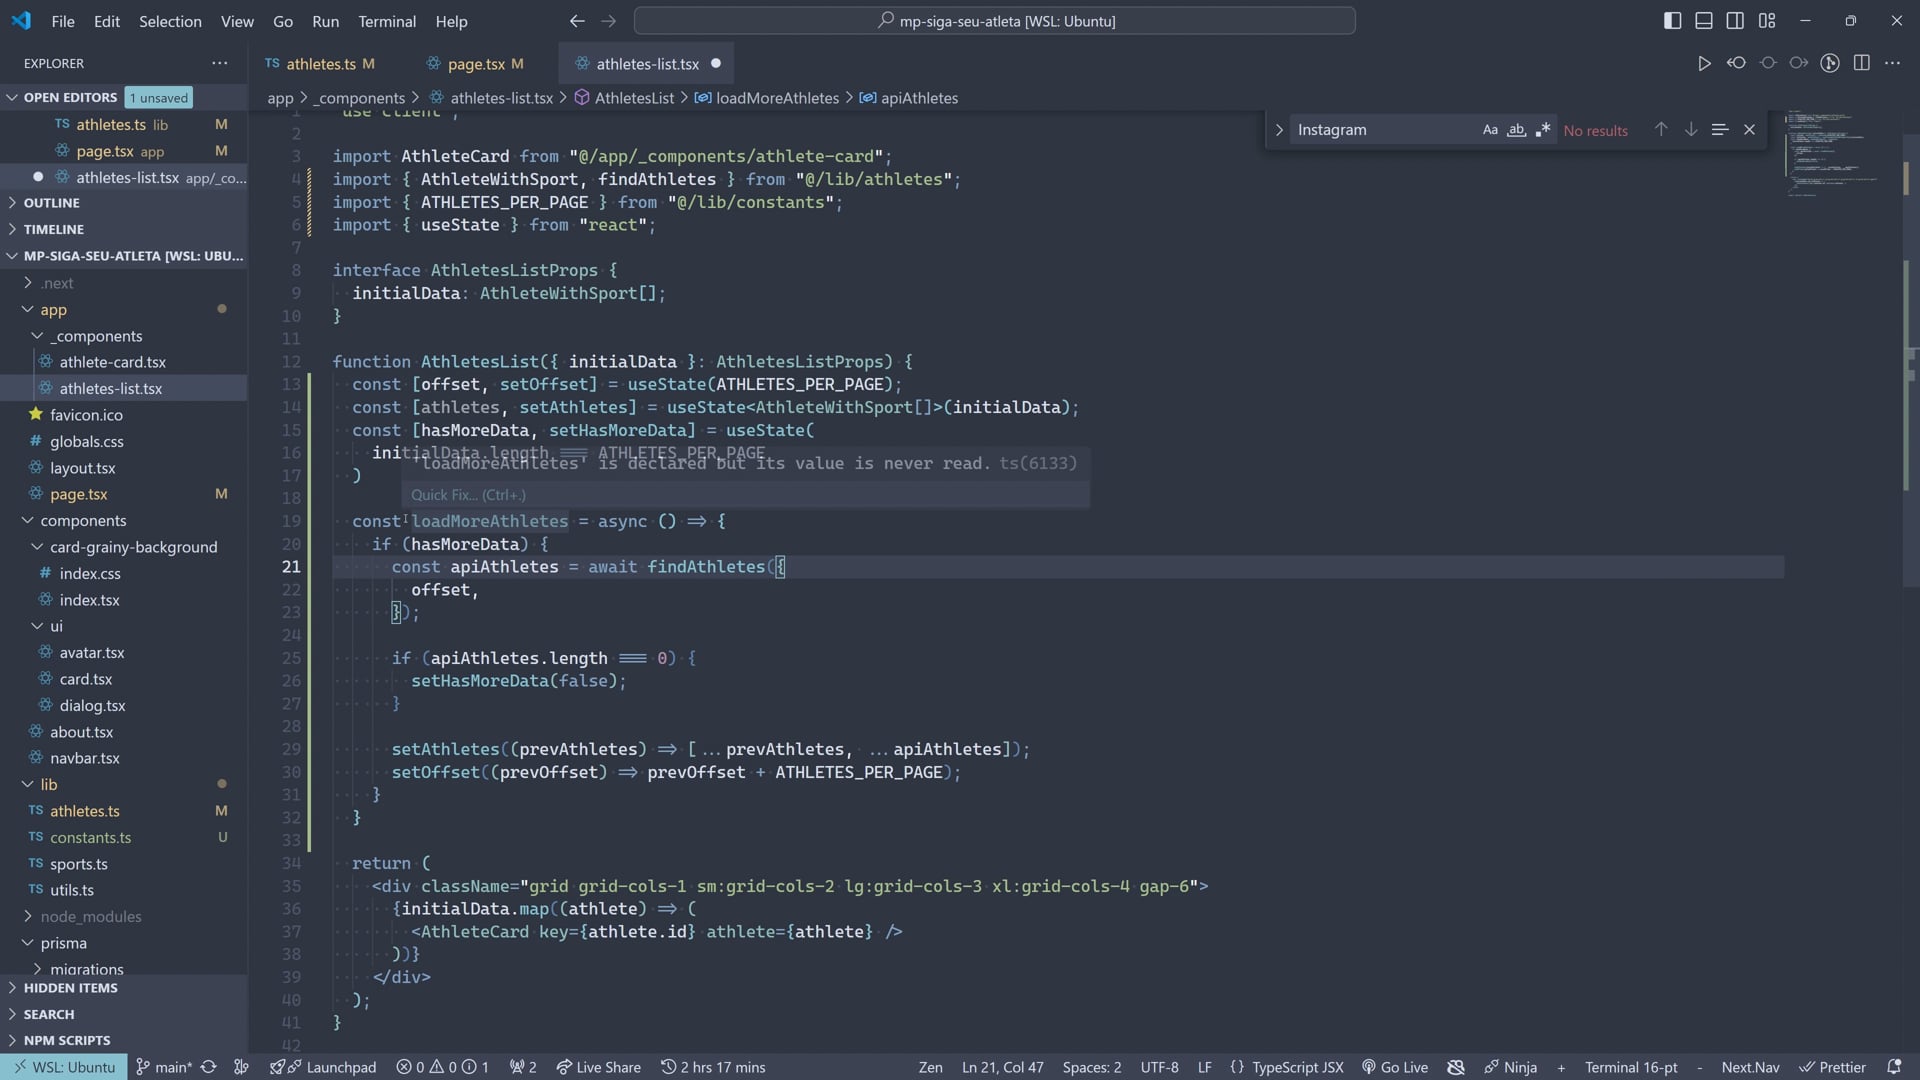
Task: Click Go Live in status bar
Action: coord(1395,1067)
